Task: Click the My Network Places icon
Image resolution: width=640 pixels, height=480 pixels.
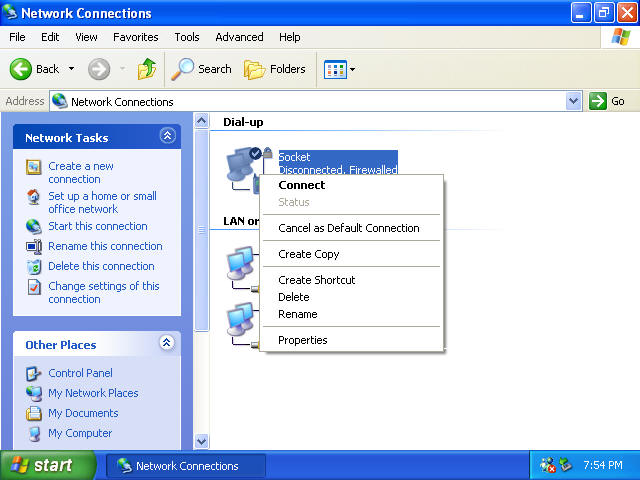Action: [x=33, y=393]
